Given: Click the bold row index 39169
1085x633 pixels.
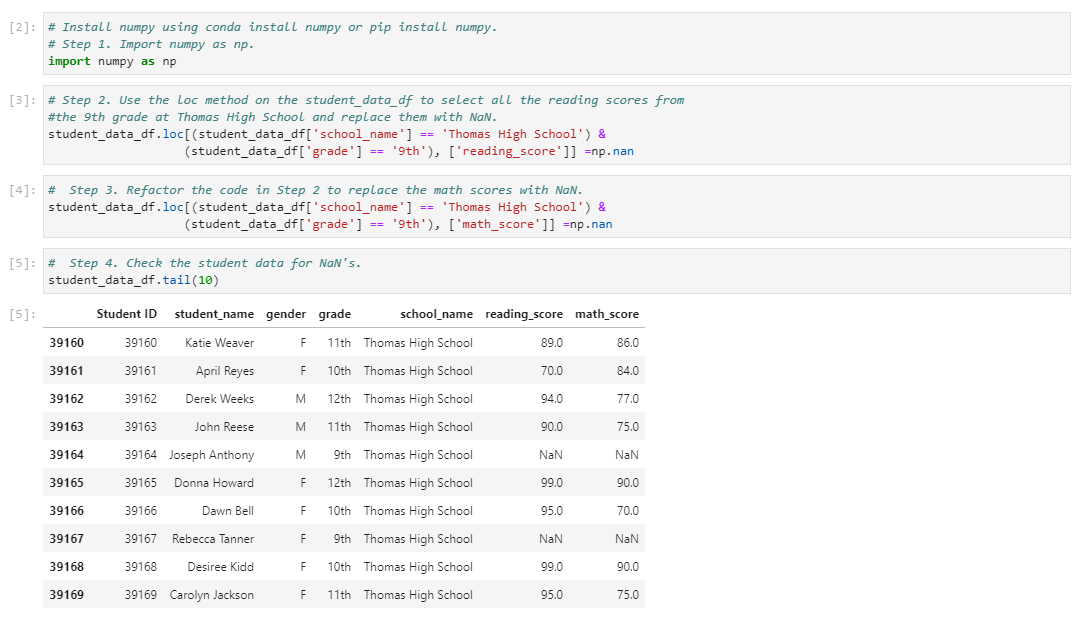Looking at the screenshot, I should point(66,595).
